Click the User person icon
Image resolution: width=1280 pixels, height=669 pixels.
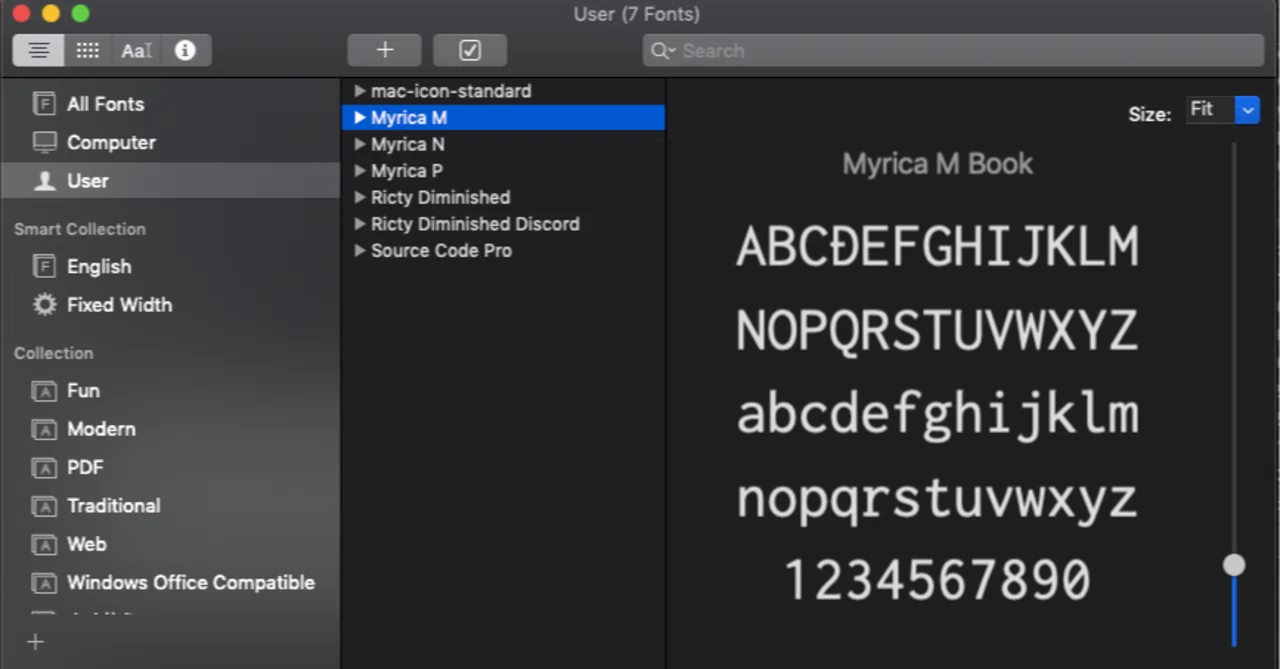[x=44, y=181]
